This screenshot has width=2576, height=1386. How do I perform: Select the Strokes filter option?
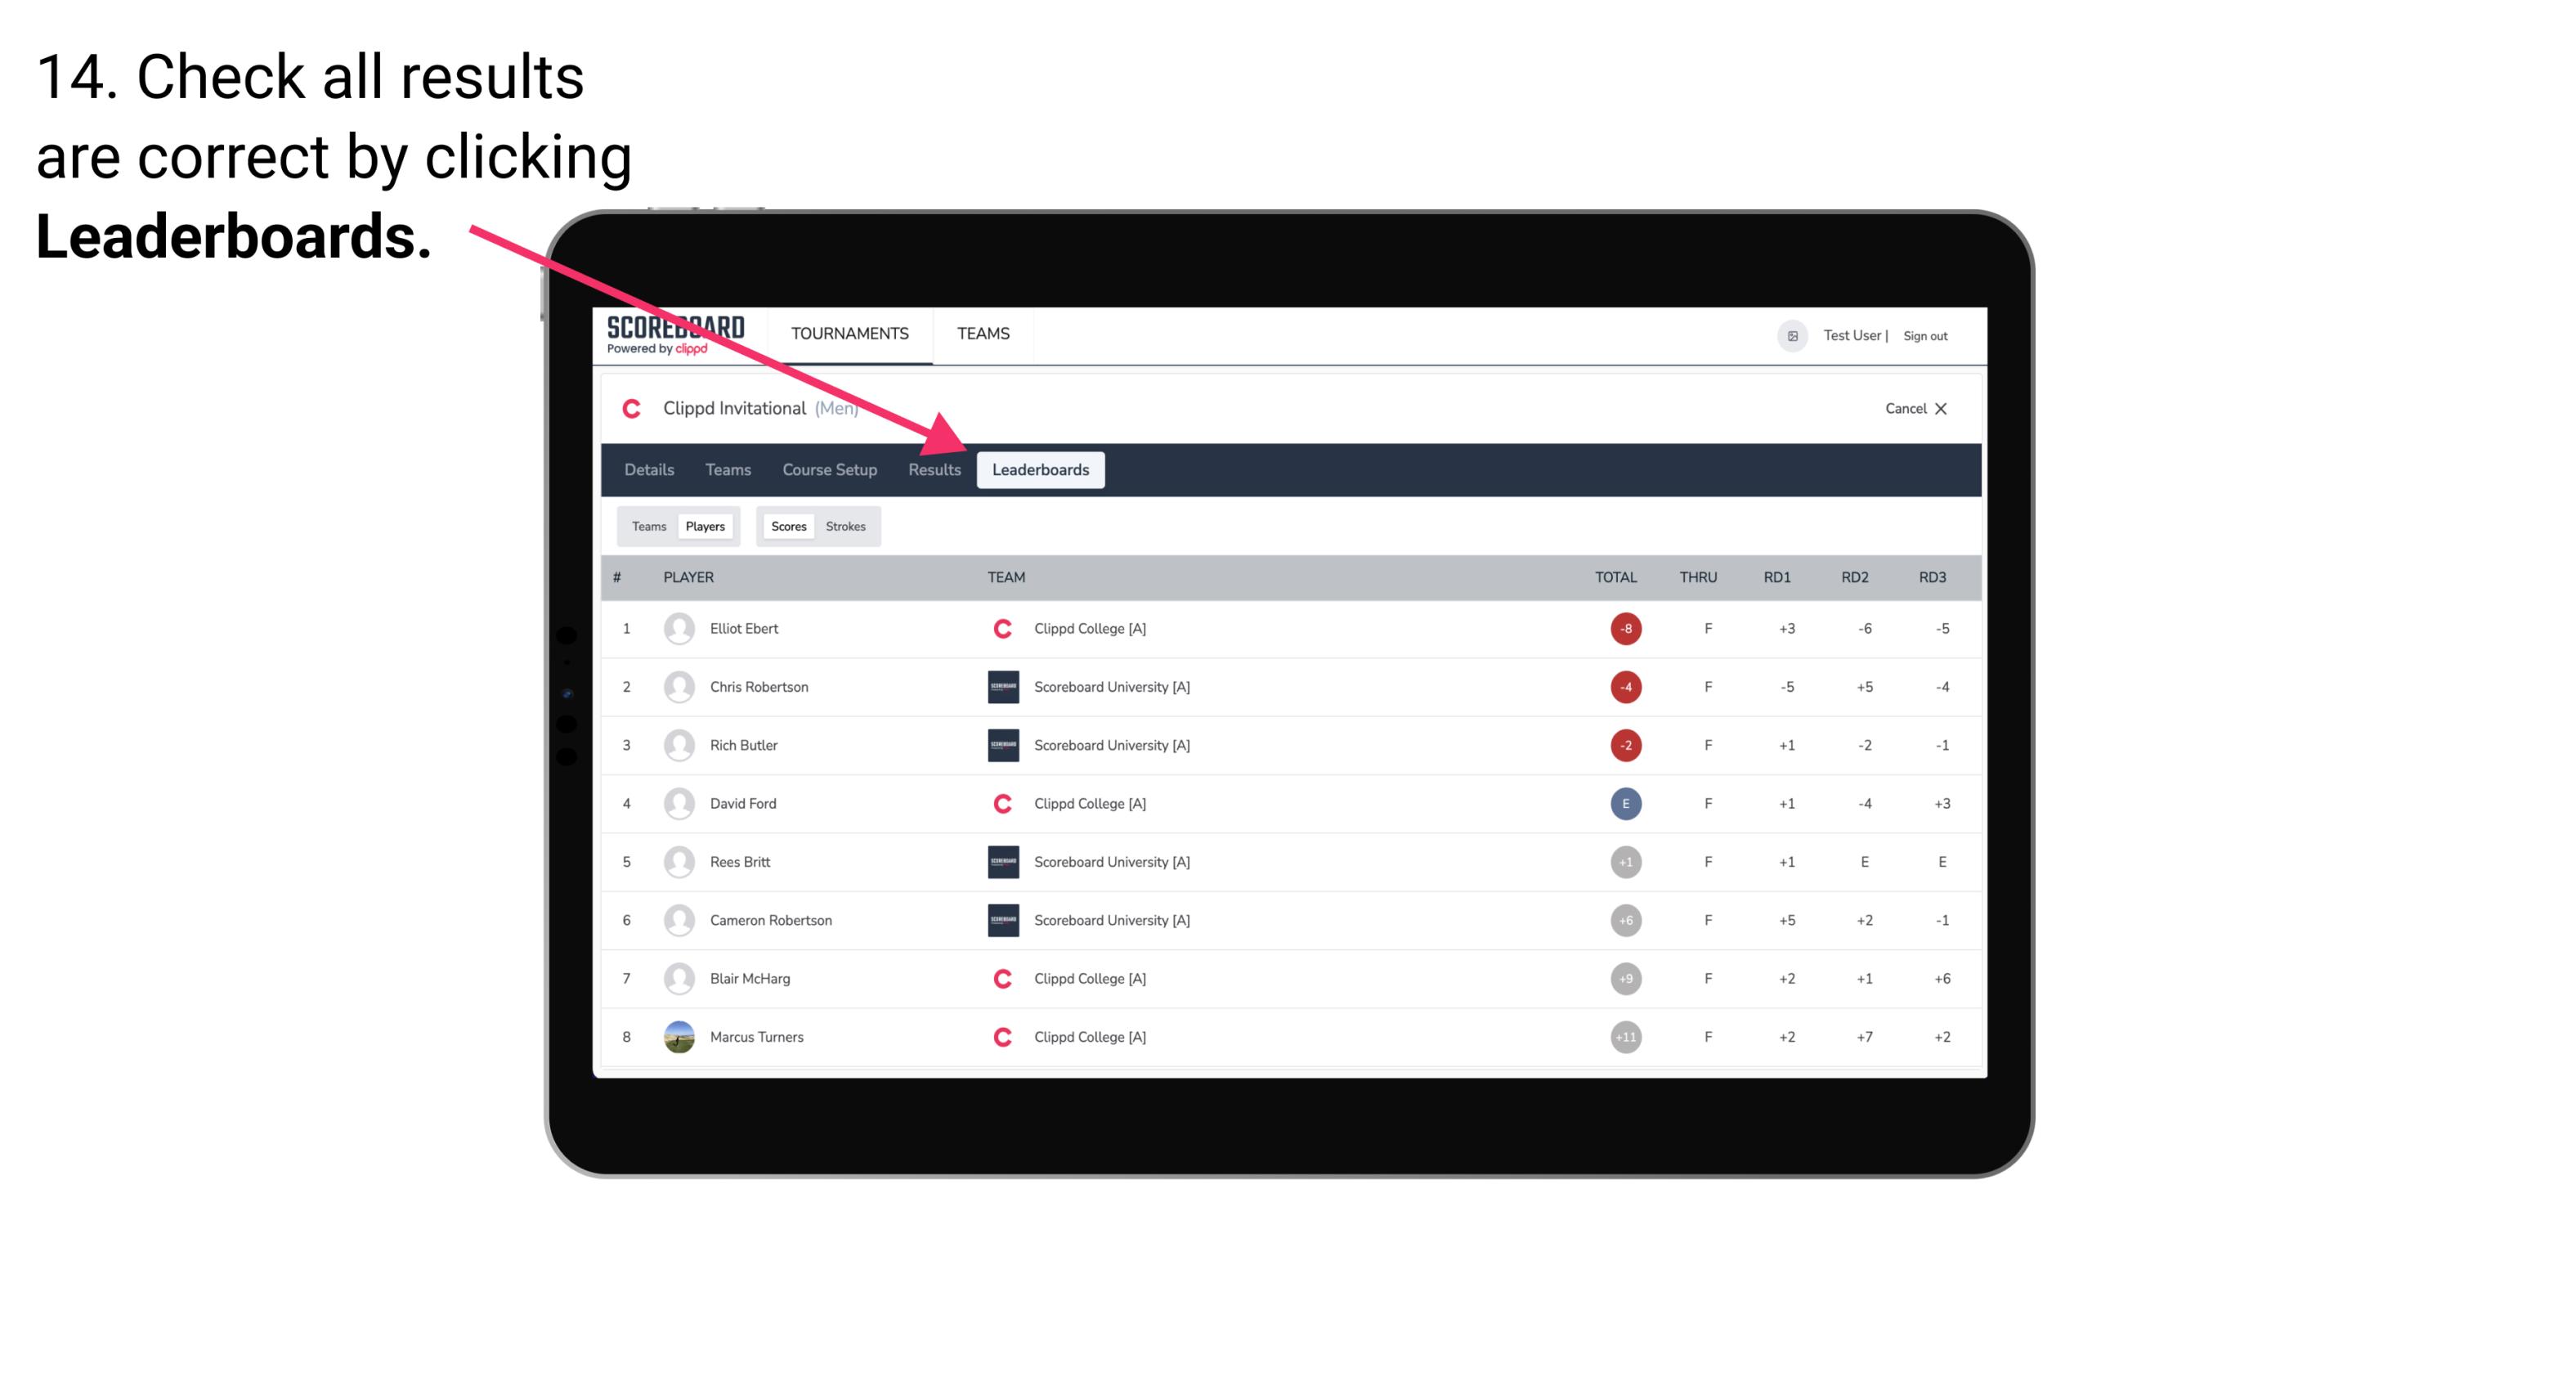pos(846,526)
